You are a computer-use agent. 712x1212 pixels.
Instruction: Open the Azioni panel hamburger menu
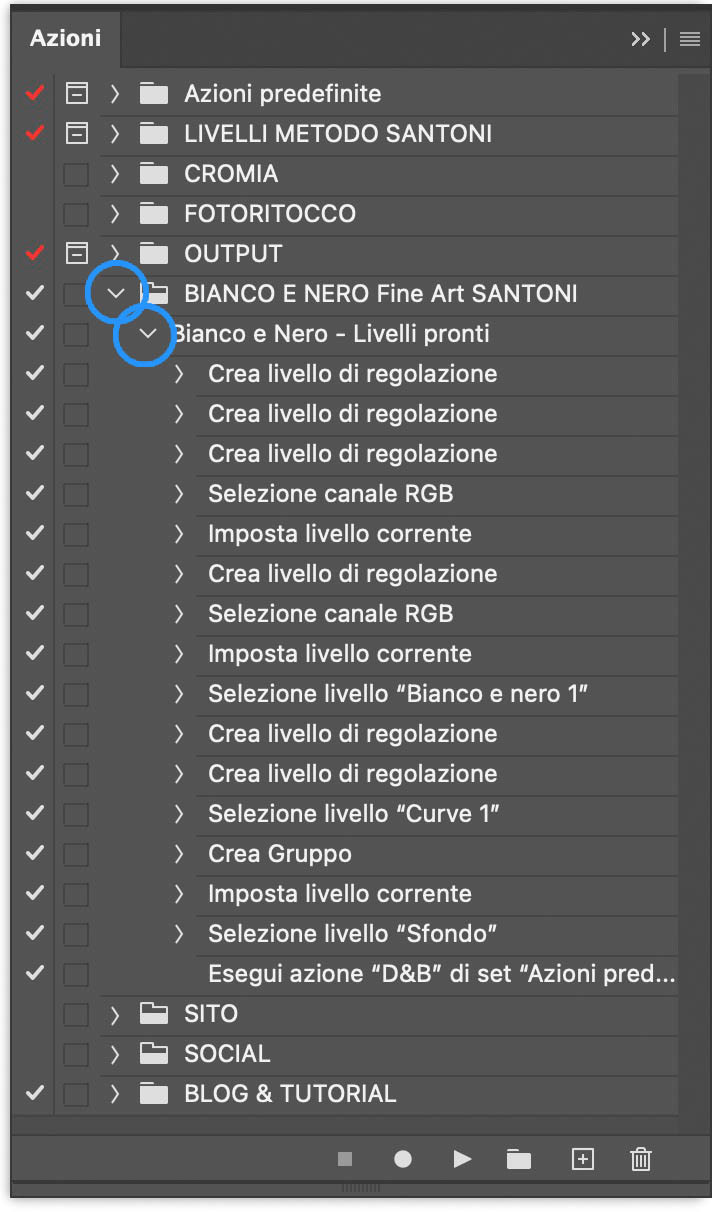click(x=689, y=39)
